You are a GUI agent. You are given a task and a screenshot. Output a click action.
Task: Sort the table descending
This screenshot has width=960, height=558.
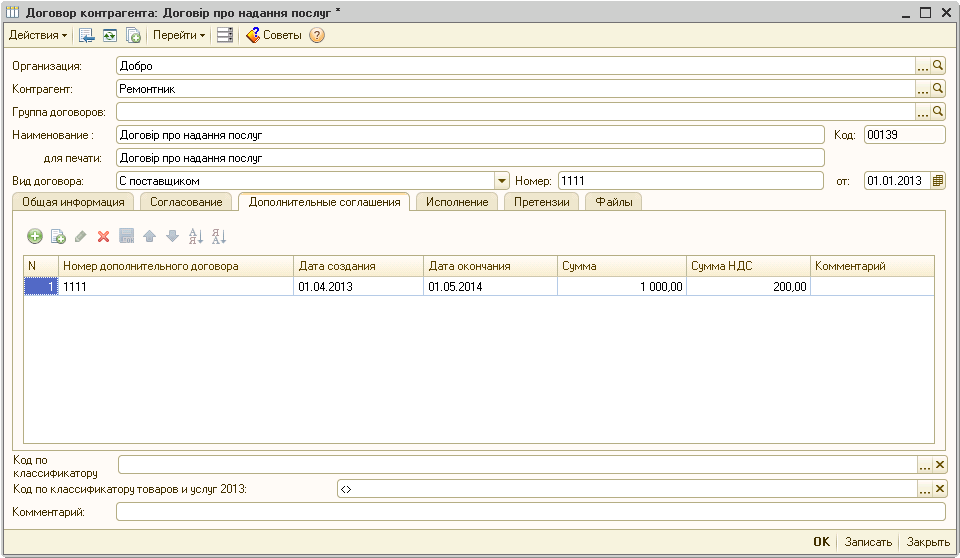tap(219, 236)
